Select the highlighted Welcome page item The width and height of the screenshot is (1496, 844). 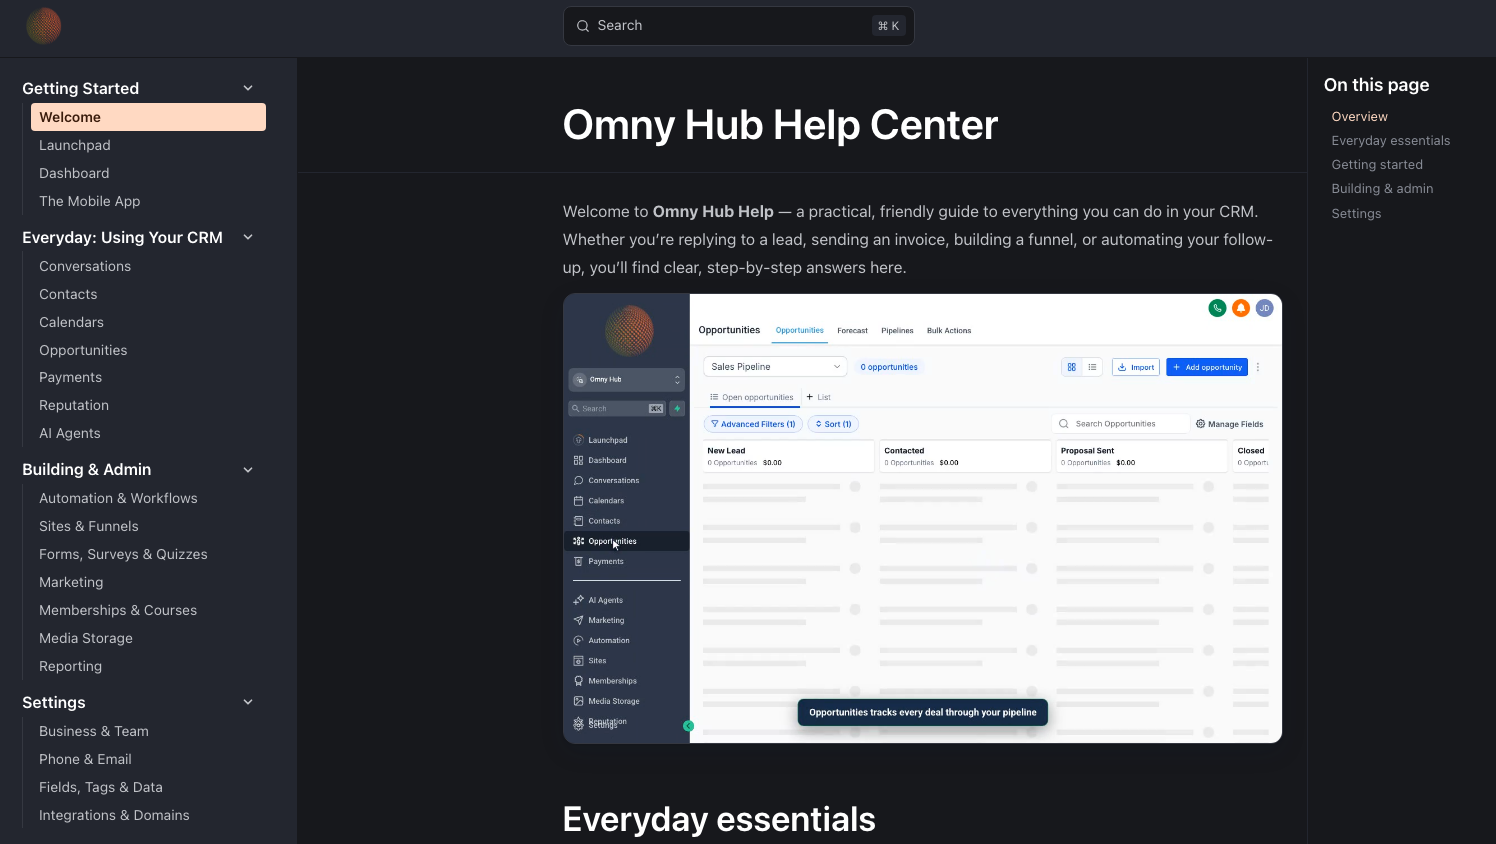(x=148, y=117)
